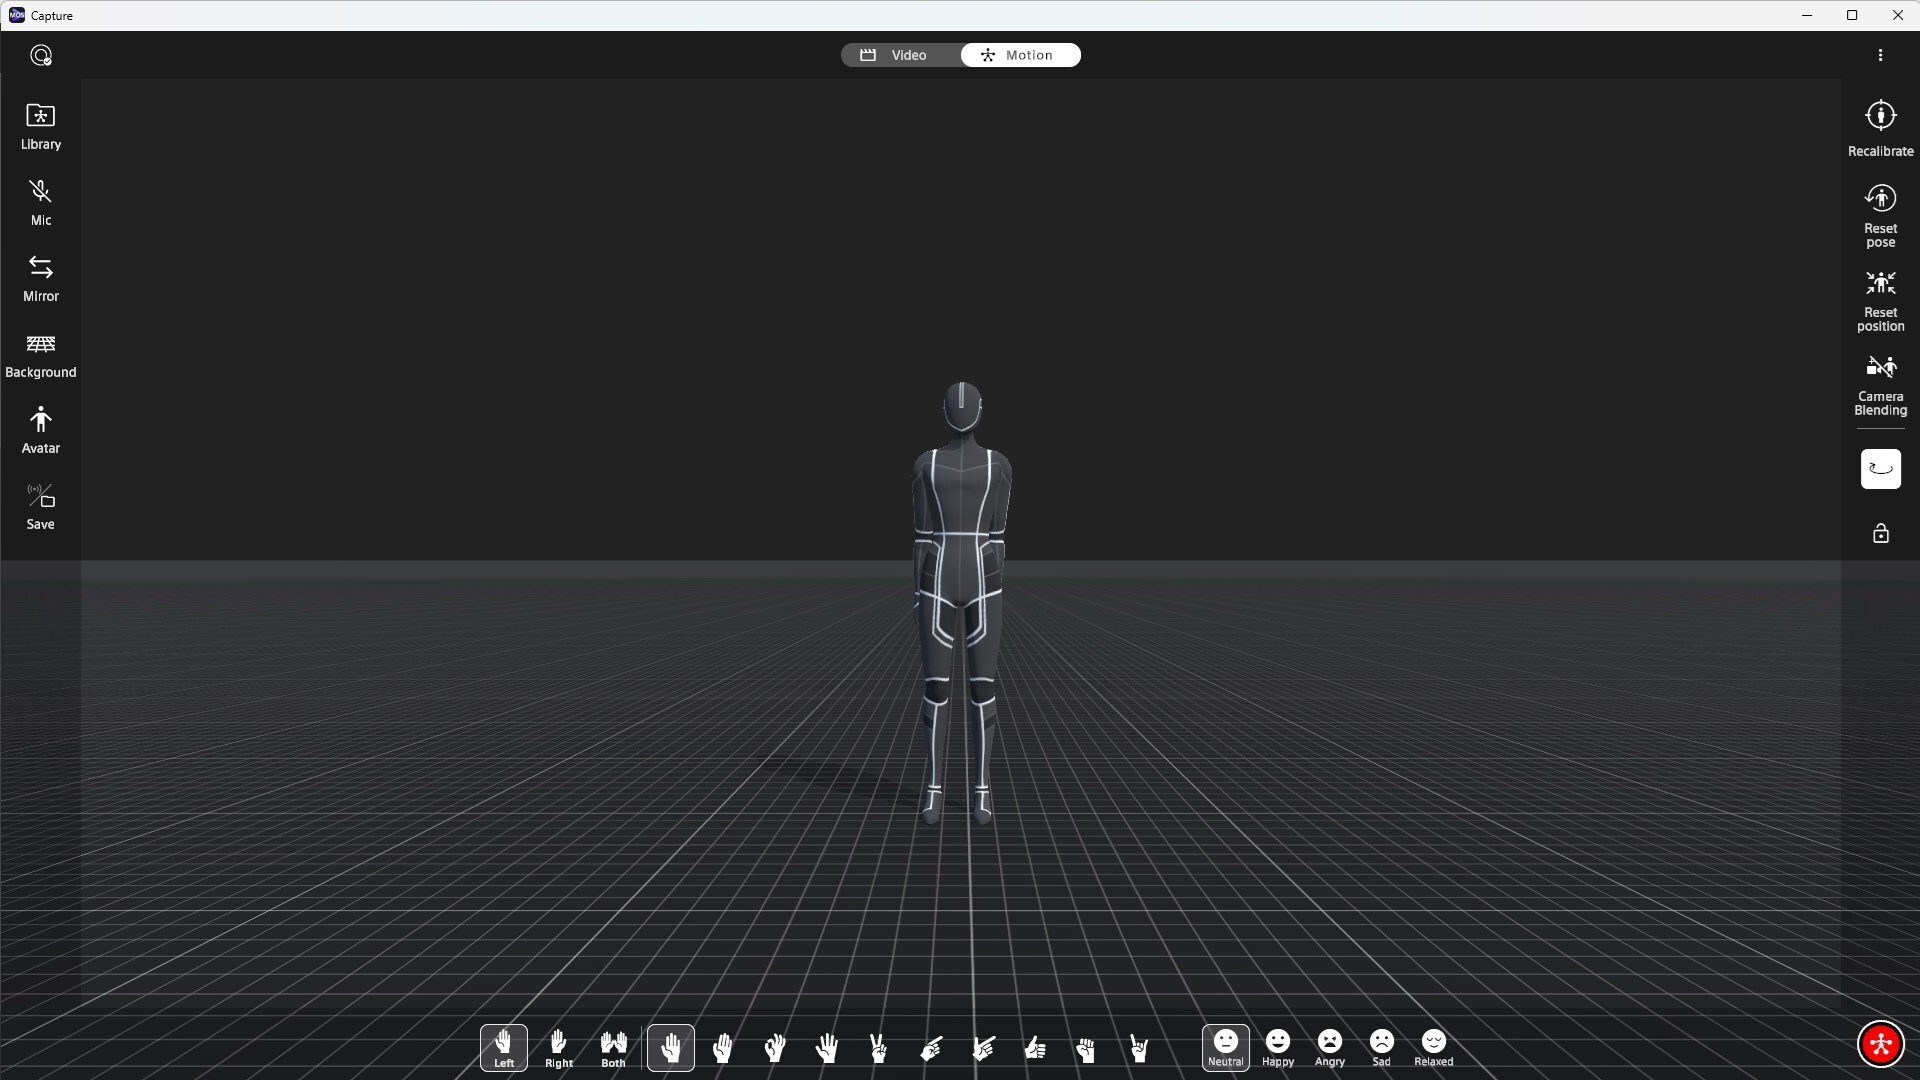
Task: Open the Avatar selection
Action: pos(40,430)
